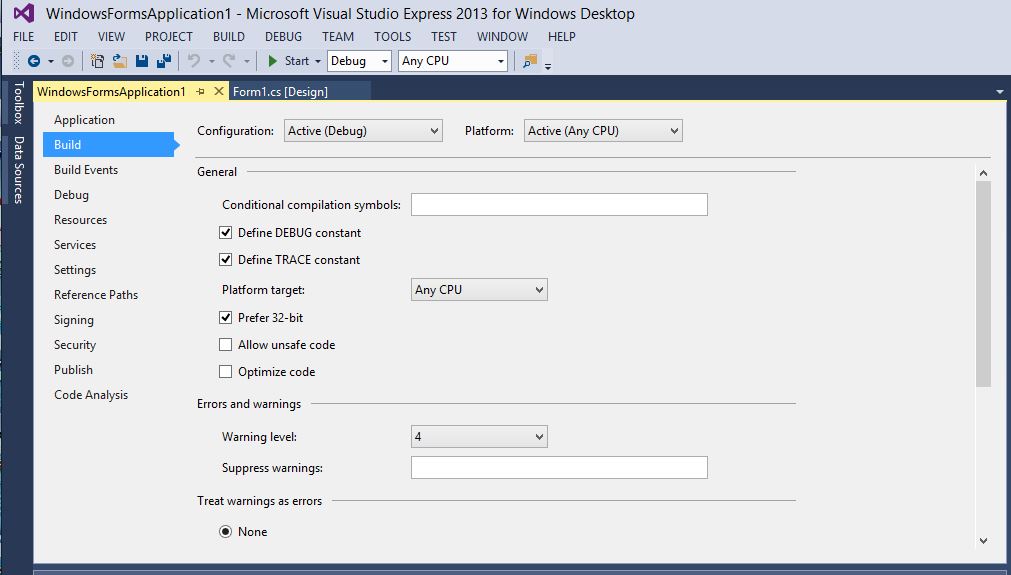
Task: Click the Save All multi-disk icon
Action: (x=164, y=61)
